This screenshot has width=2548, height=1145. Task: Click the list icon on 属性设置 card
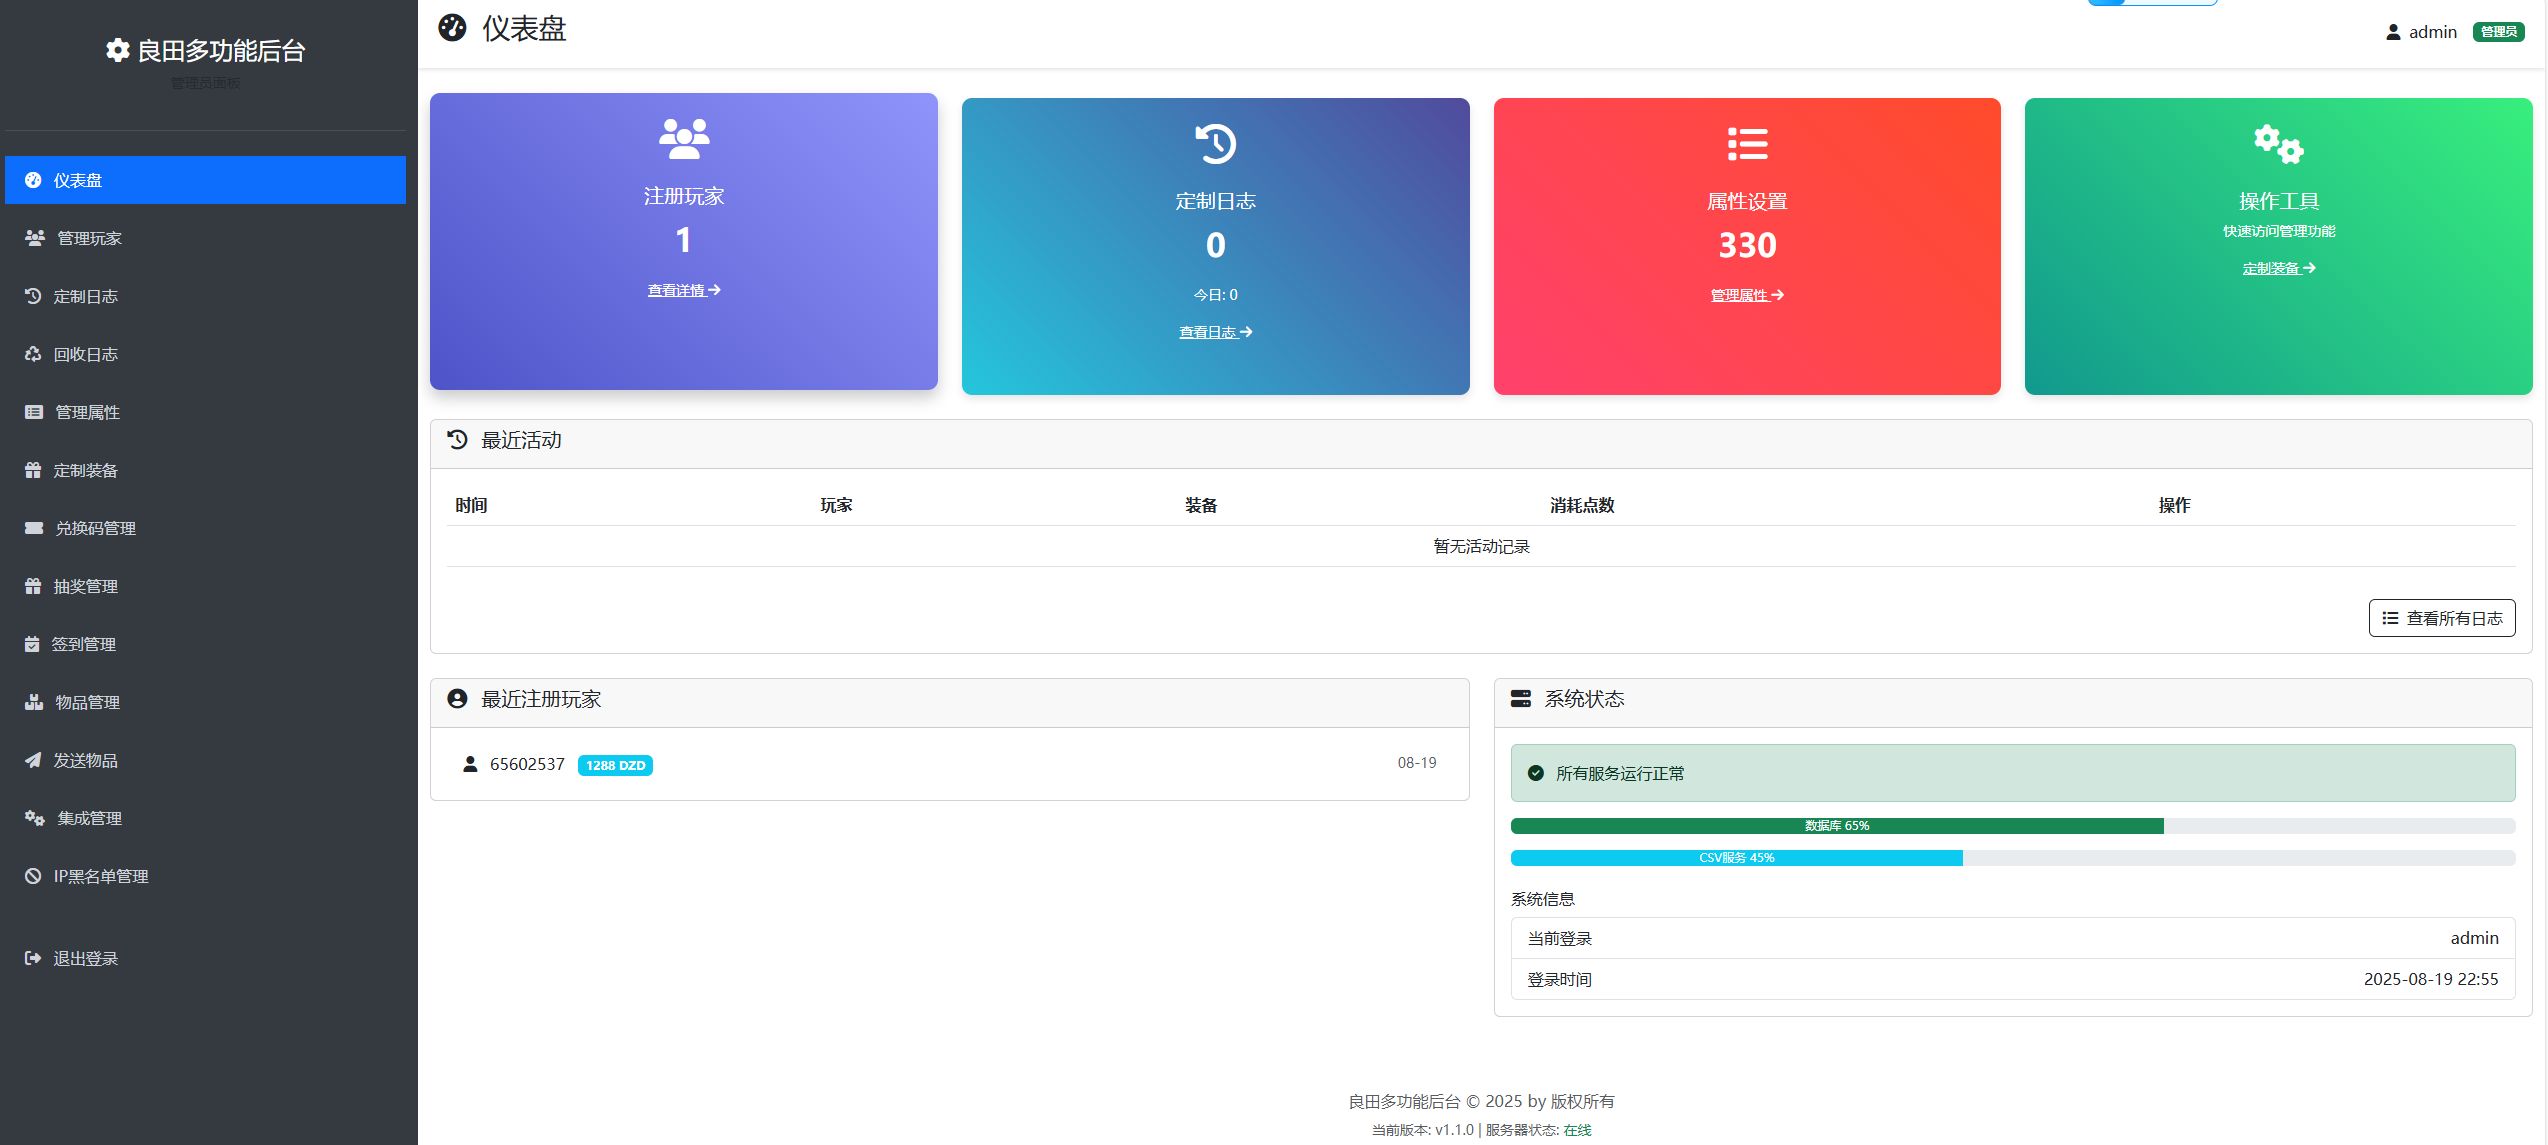1747,144
